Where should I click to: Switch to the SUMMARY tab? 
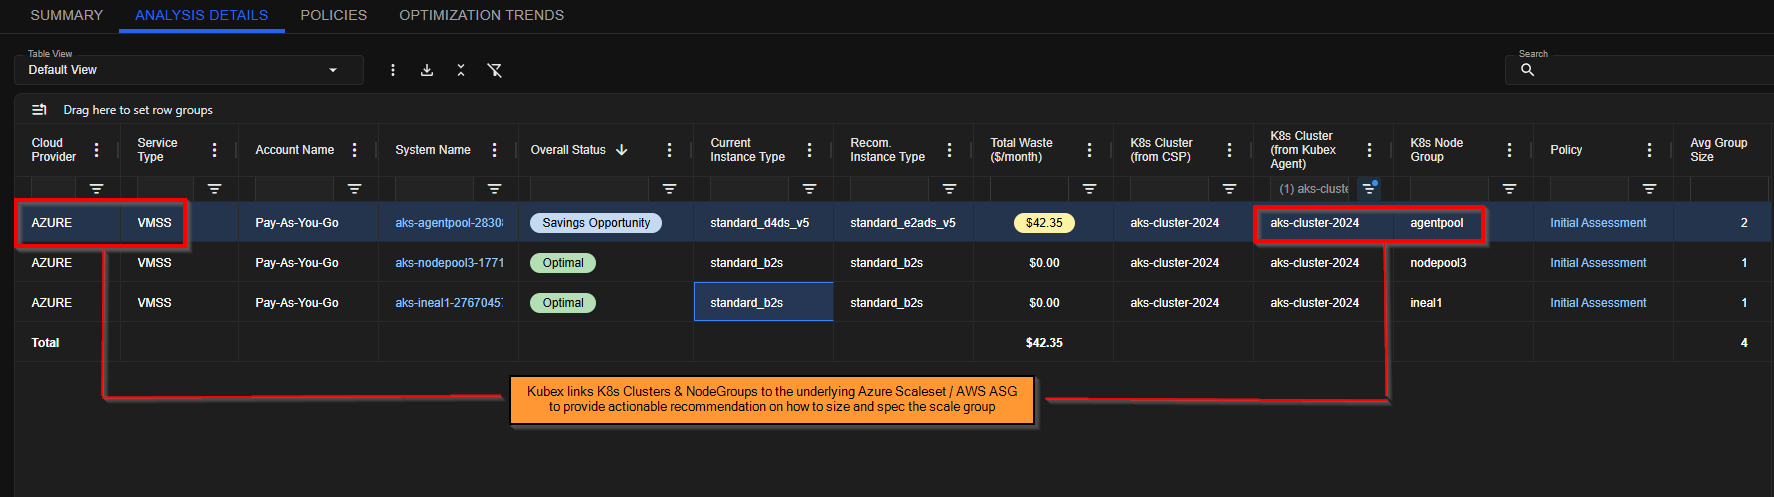click(x=66, y=15)
